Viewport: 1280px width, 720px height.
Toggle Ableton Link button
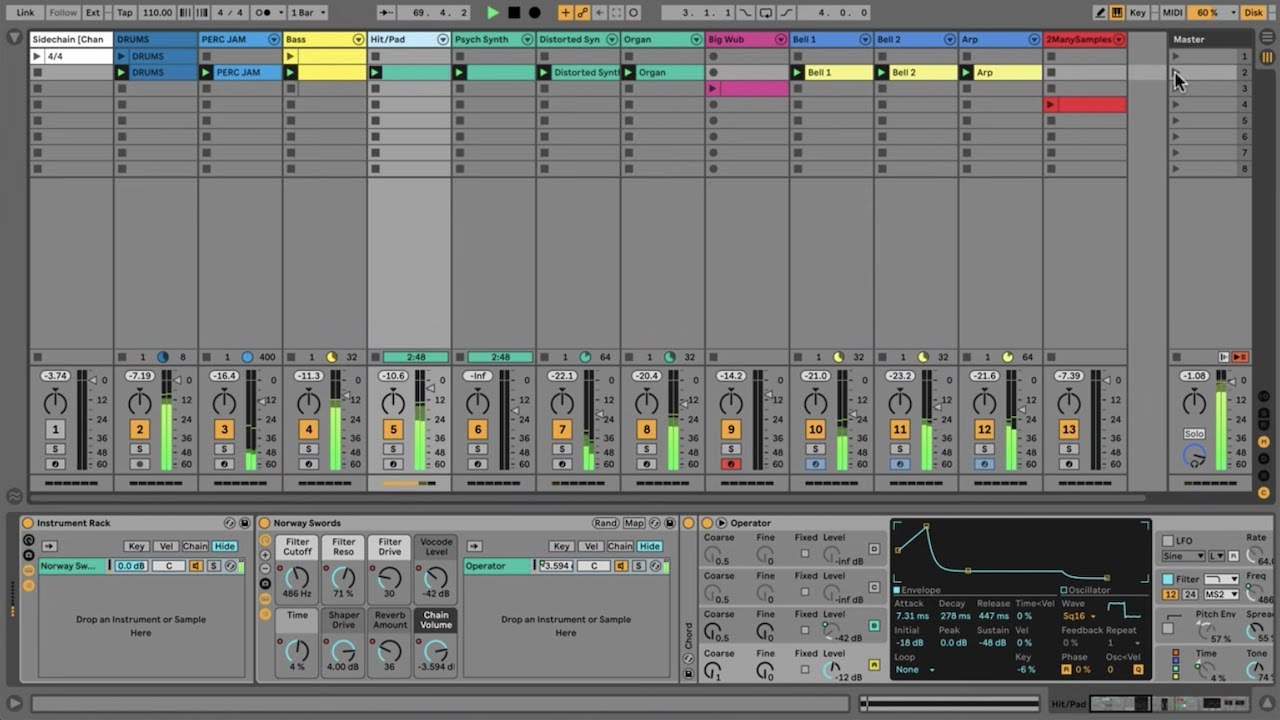coord(25,13)
